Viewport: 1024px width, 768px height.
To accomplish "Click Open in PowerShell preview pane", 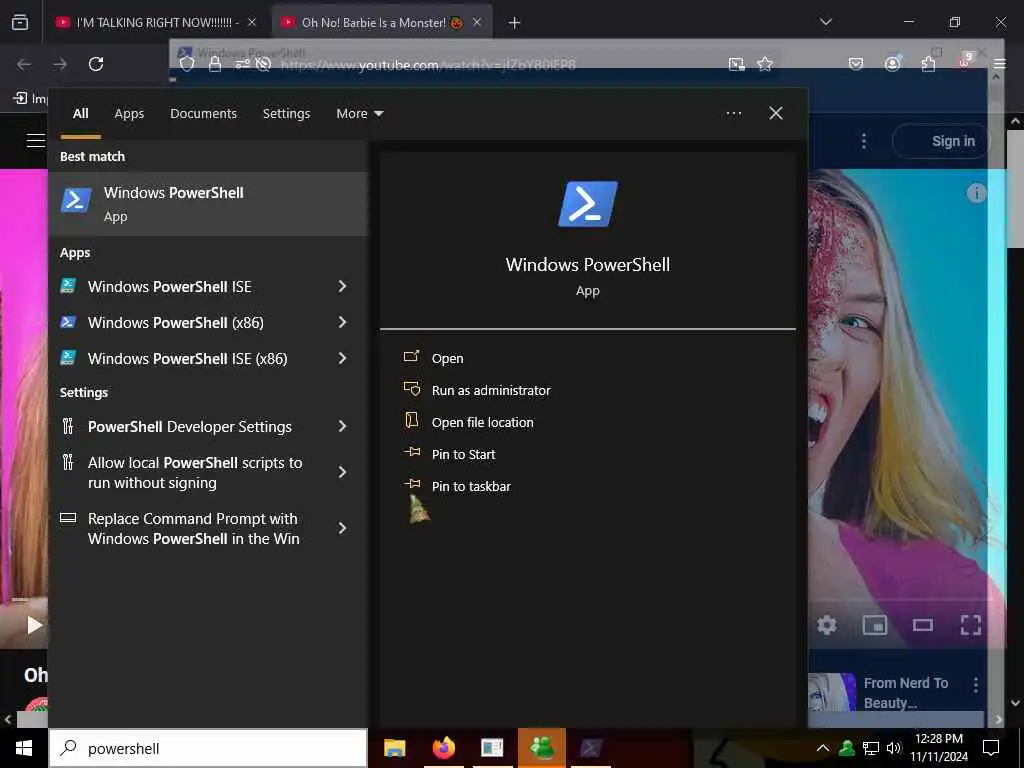I will (447, 359).
